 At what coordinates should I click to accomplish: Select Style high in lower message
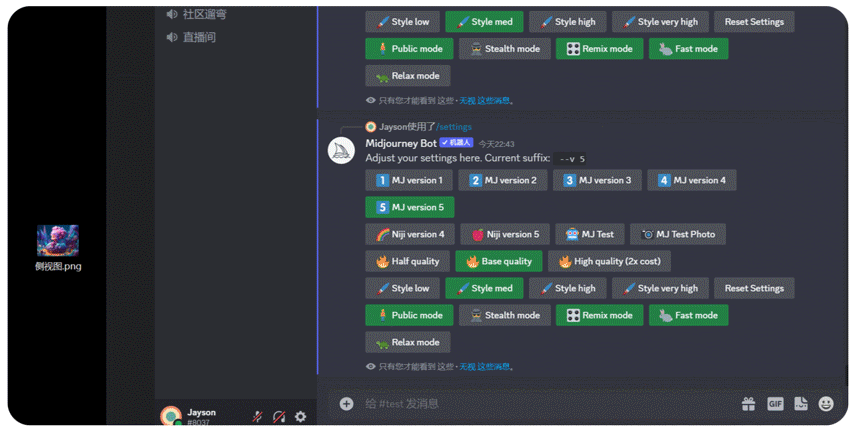tap(567, 288)
